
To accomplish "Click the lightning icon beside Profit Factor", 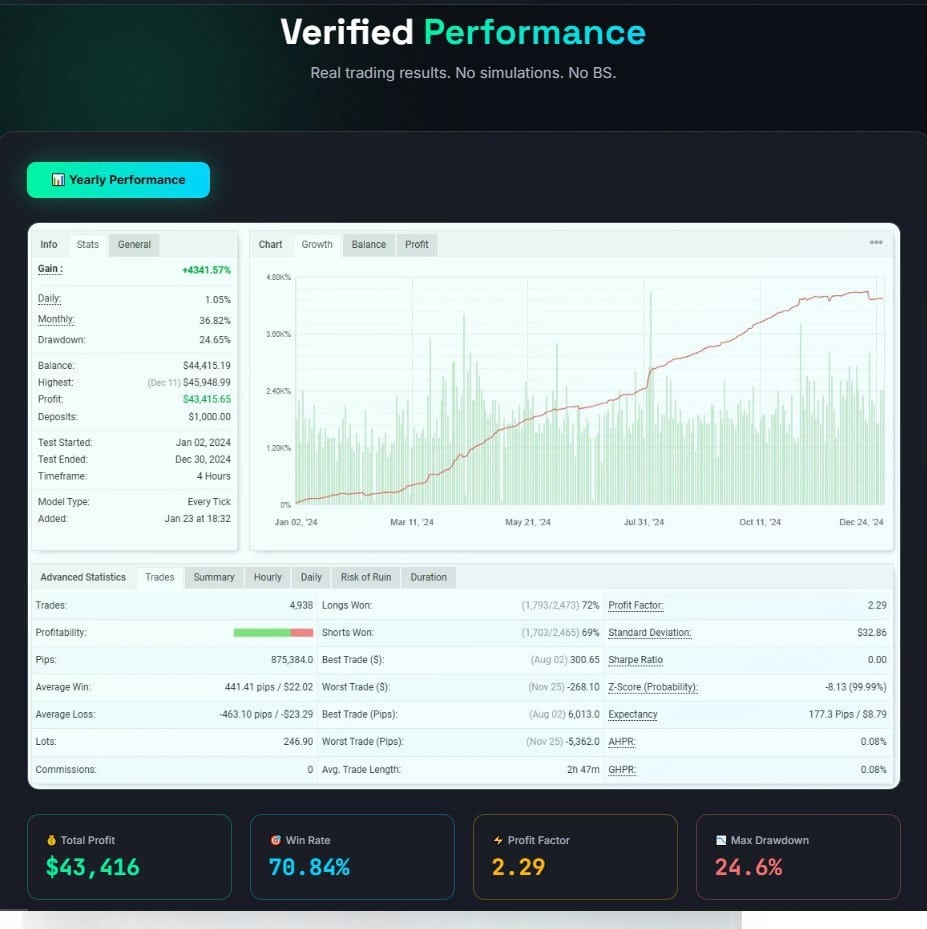I will pyautogui.click(x=498, y=840).
